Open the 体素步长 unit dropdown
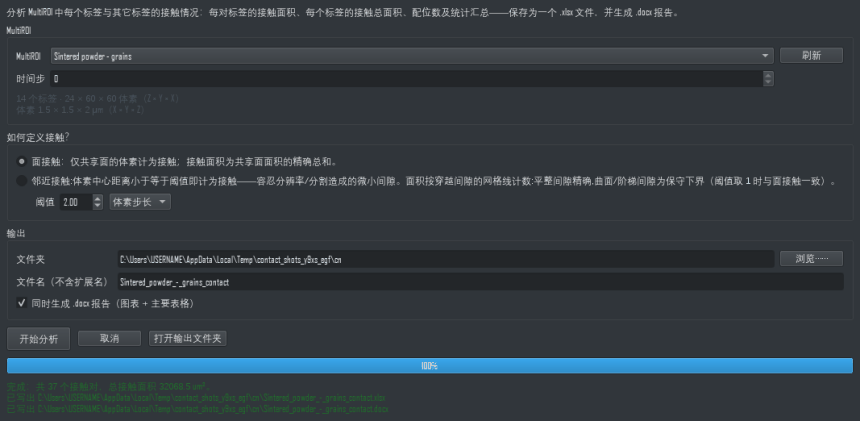 coord(140,202)
